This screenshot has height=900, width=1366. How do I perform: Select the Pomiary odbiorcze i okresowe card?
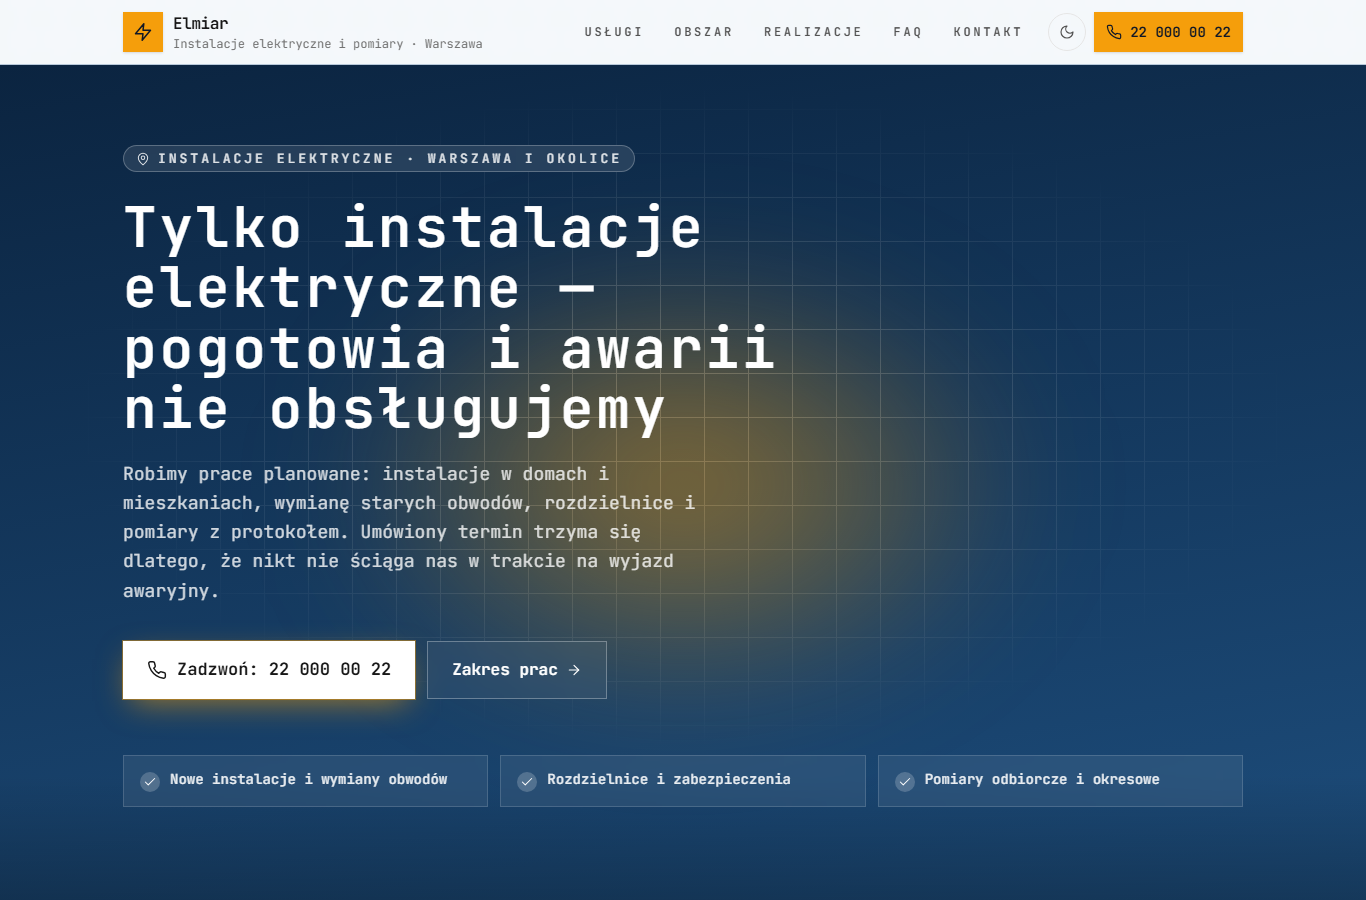coord(1060,781)
